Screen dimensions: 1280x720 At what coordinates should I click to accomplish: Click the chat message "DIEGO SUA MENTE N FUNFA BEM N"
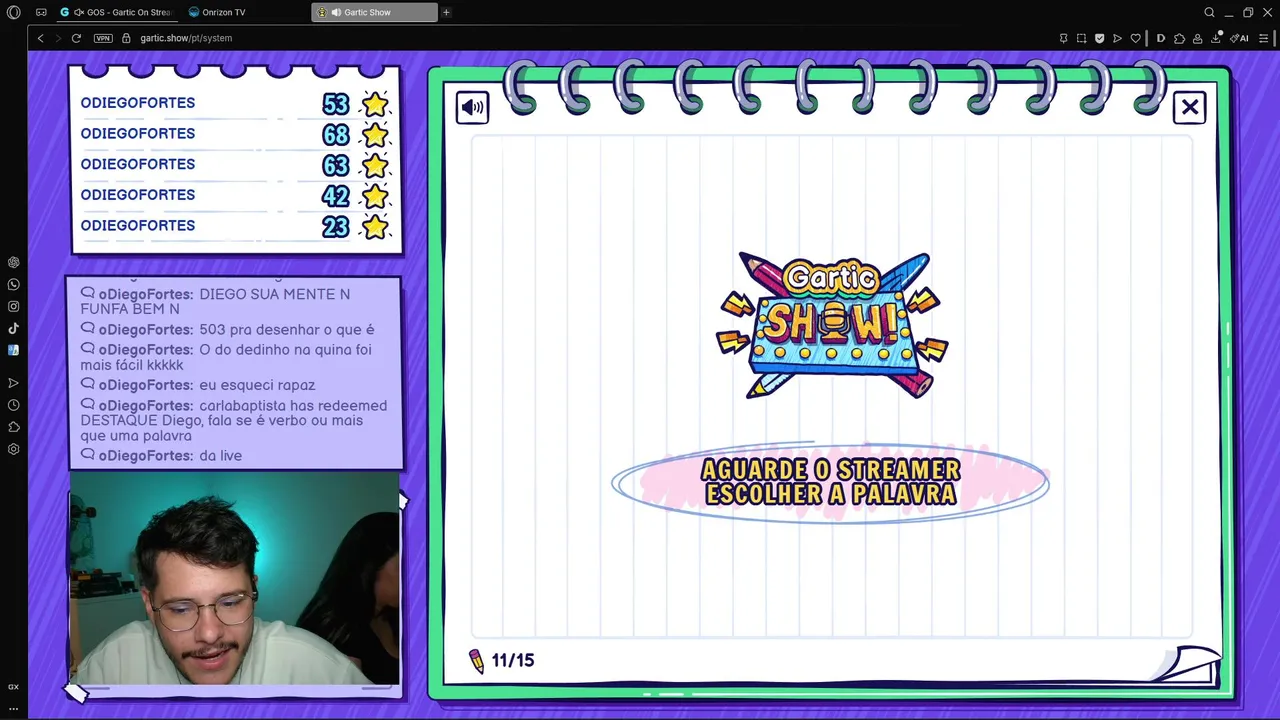[x=216, y=301]
